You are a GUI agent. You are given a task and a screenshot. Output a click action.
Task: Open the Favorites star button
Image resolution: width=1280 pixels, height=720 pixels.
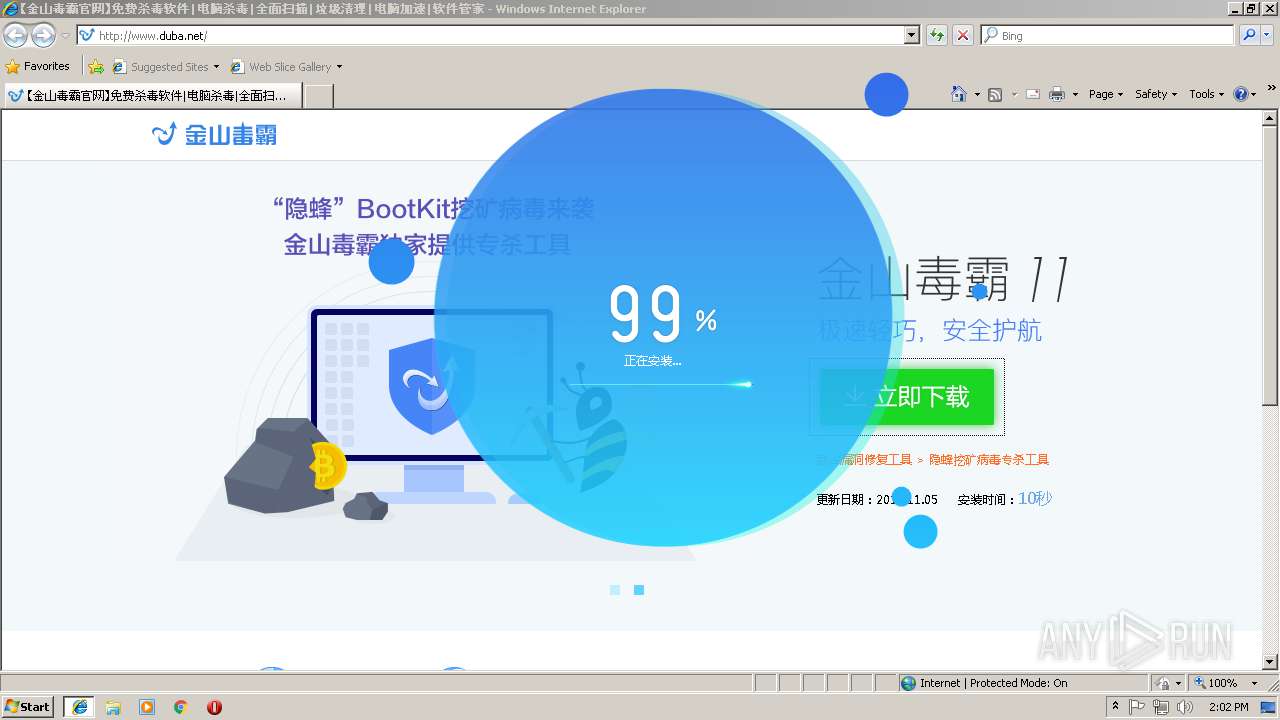pos(13,67)
